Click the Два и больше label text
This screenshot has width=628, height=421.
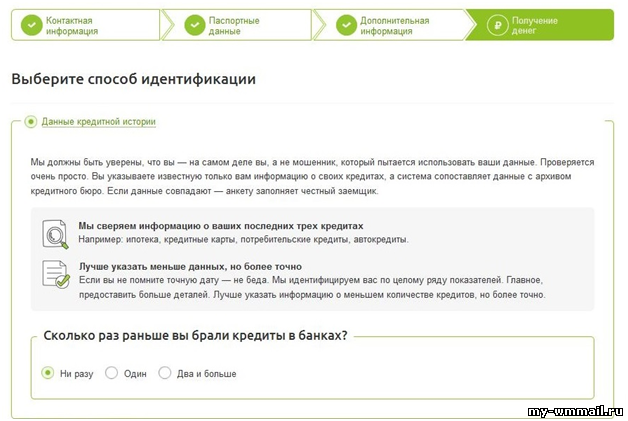click(x=207, y=374)
